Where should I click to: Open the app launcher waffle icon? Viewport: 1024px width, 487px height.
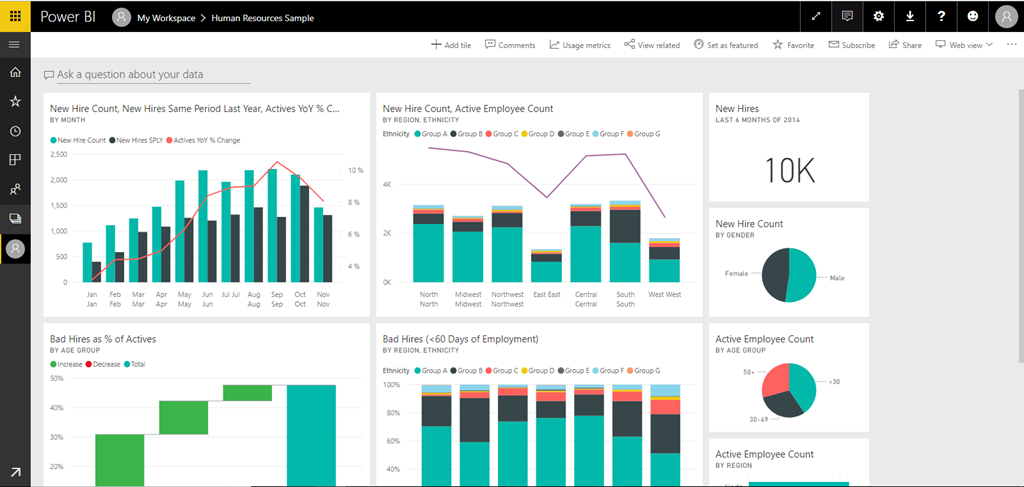click(x=15, y=16)
